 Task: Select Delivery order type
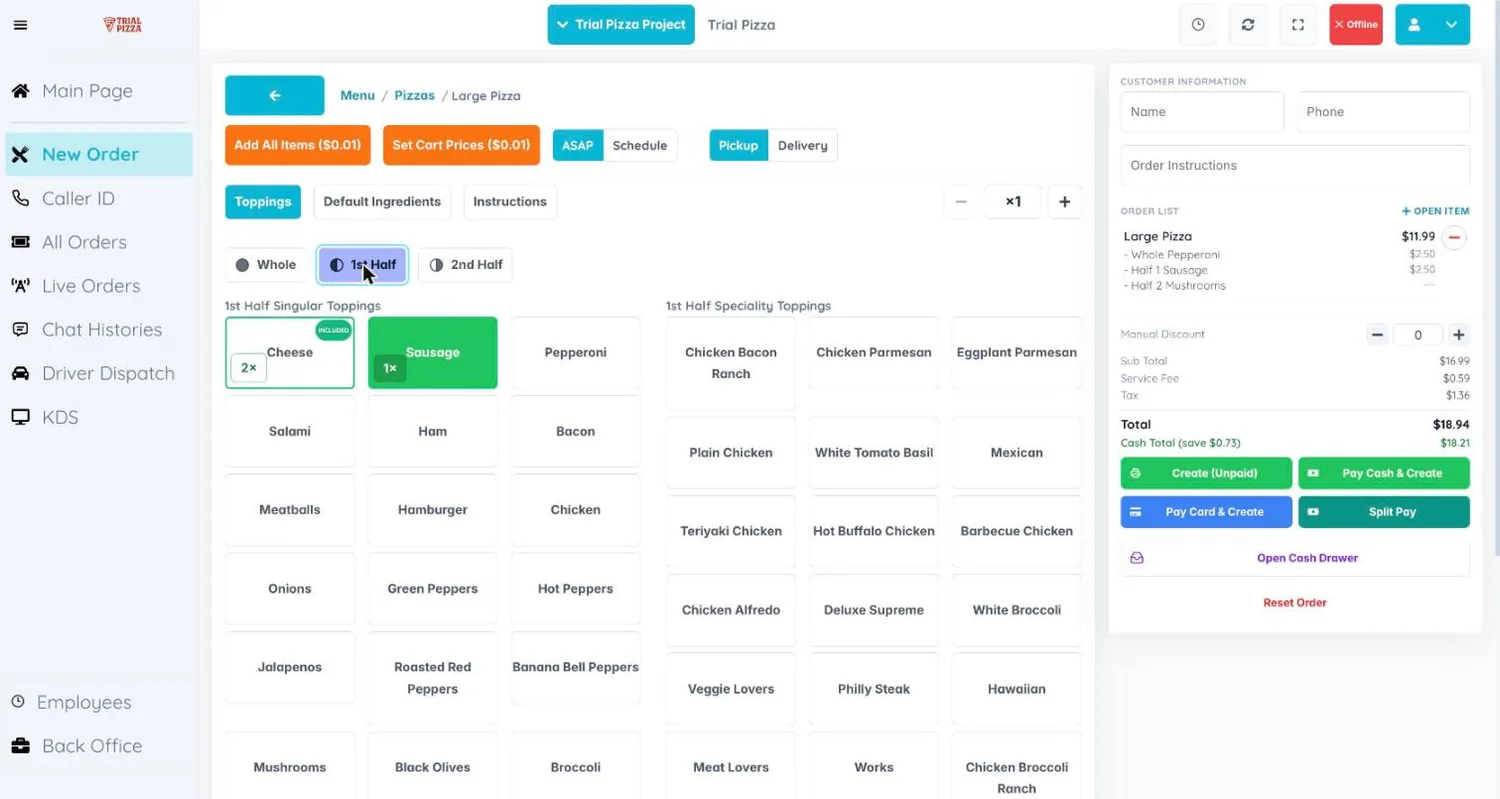coord(802,145)
